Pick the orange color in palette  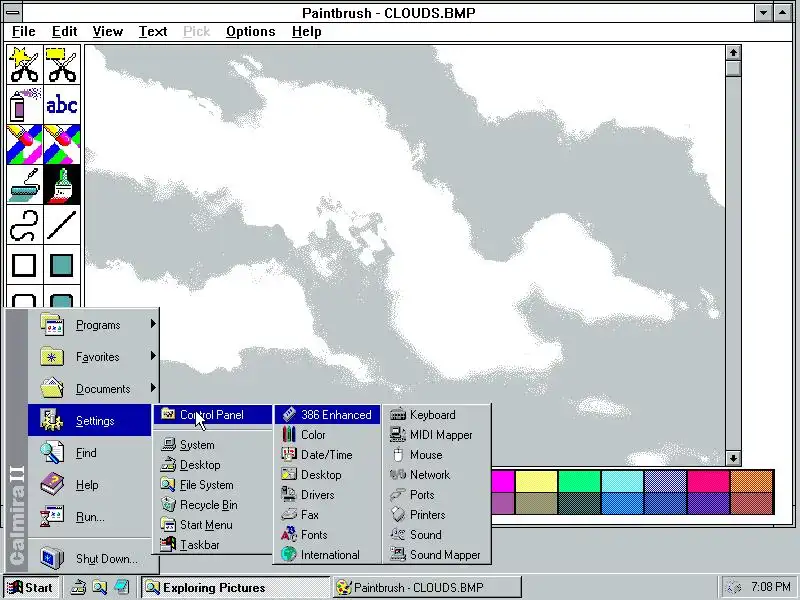[x=752, y=482]
